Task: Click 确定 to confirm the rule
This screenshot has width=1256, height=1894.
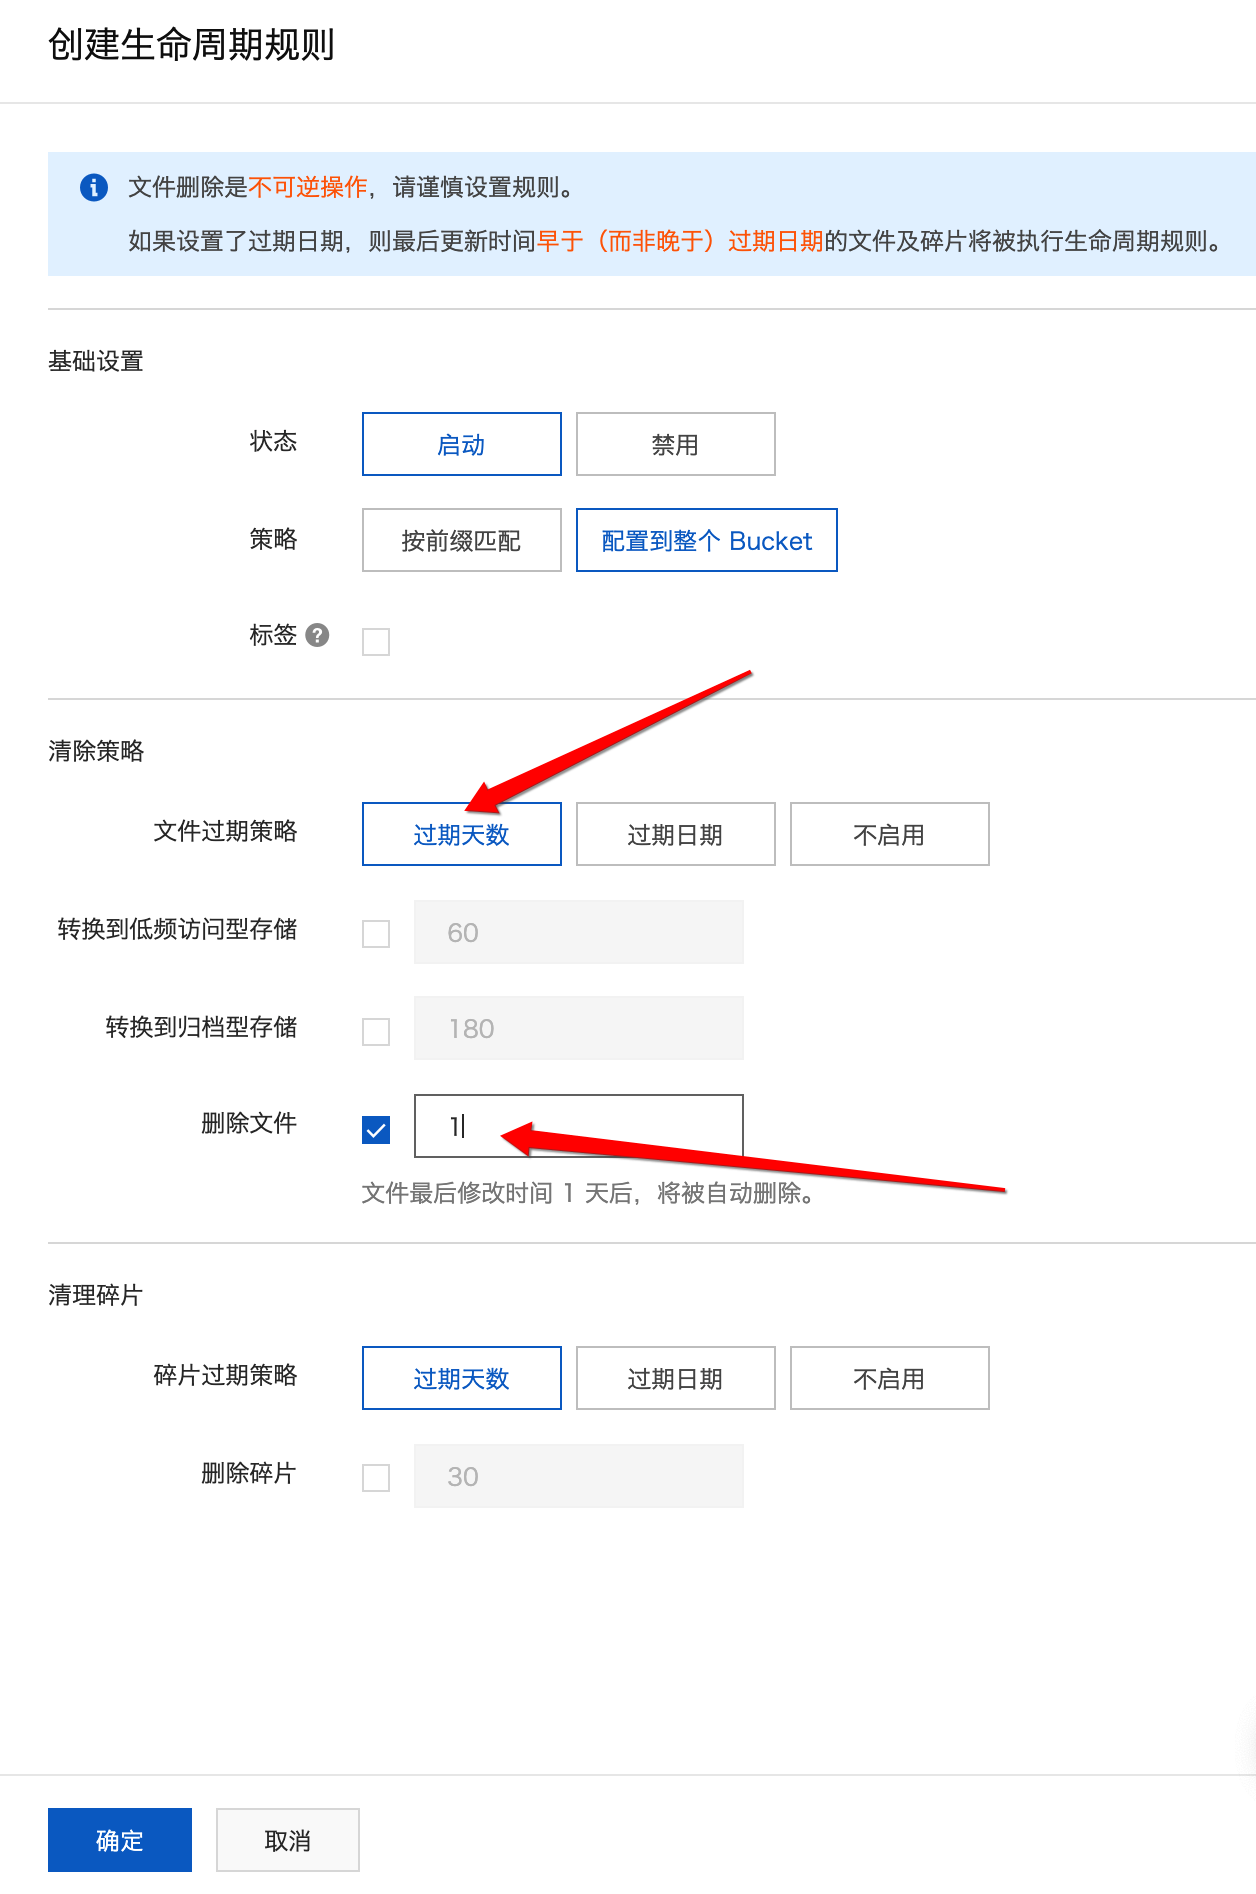Action: click(119, 1840)
